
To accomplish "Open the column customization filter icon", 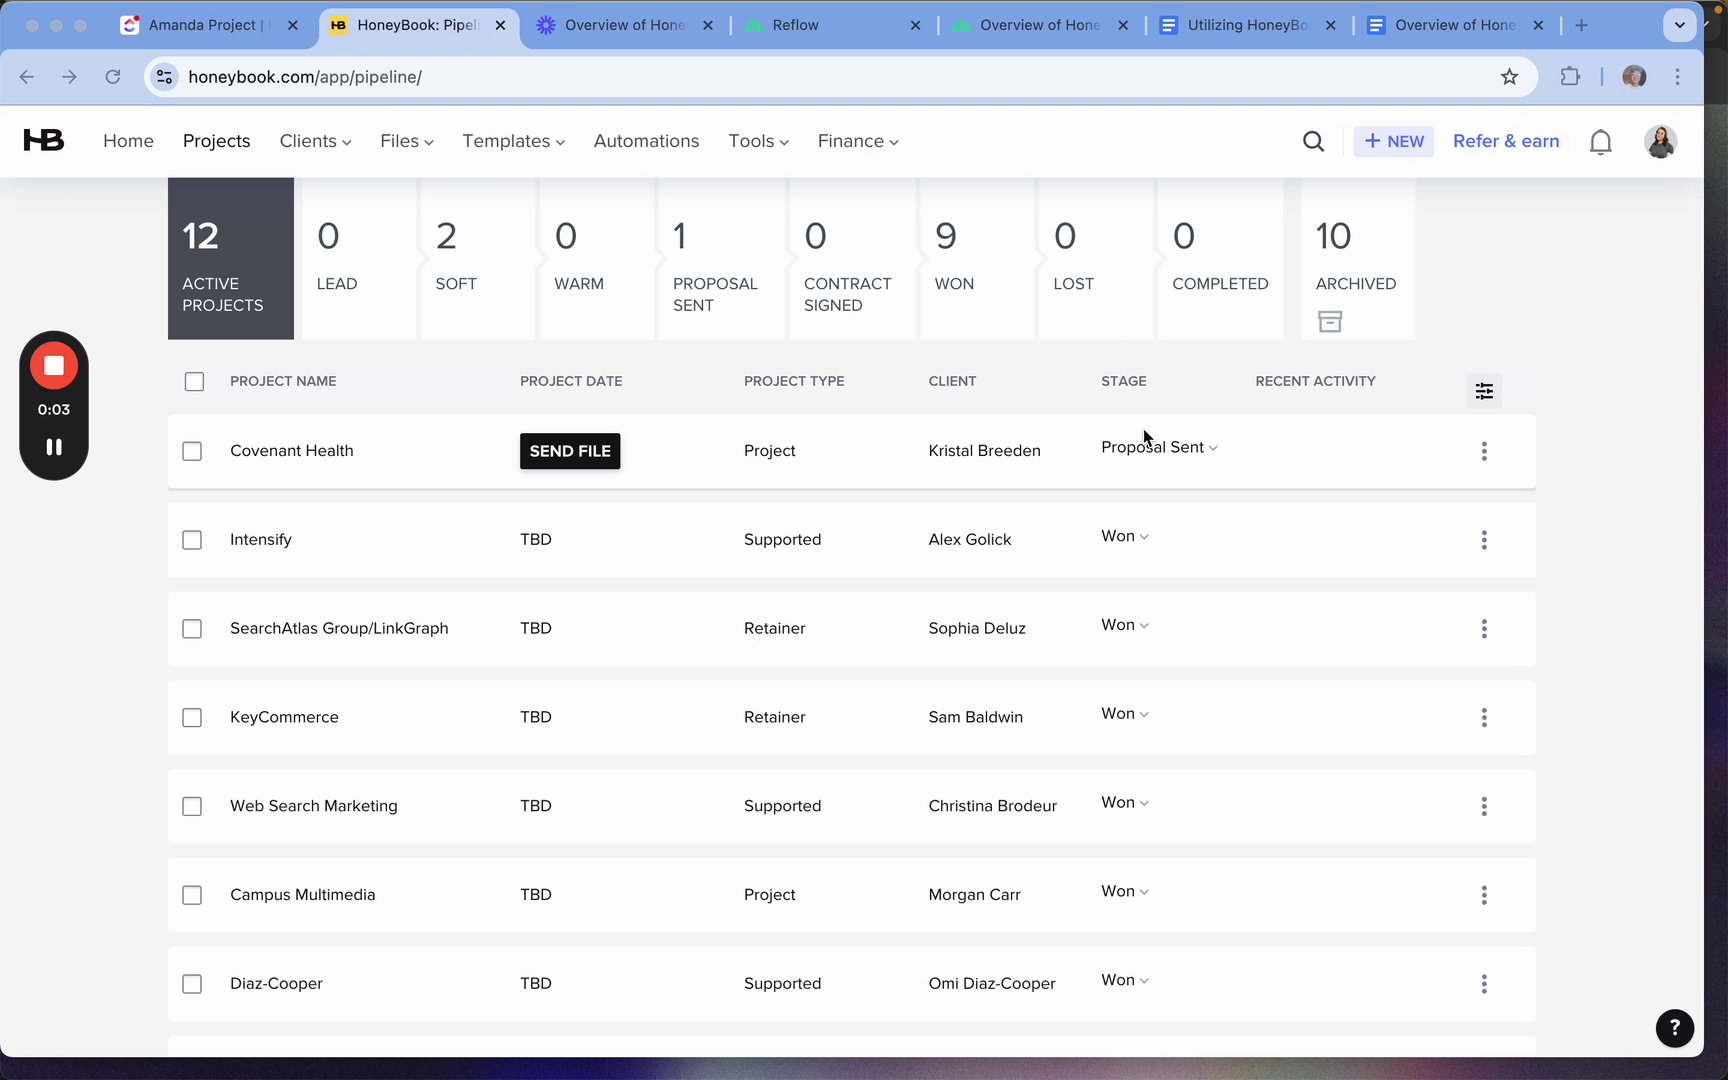I will coord(1484,391).
